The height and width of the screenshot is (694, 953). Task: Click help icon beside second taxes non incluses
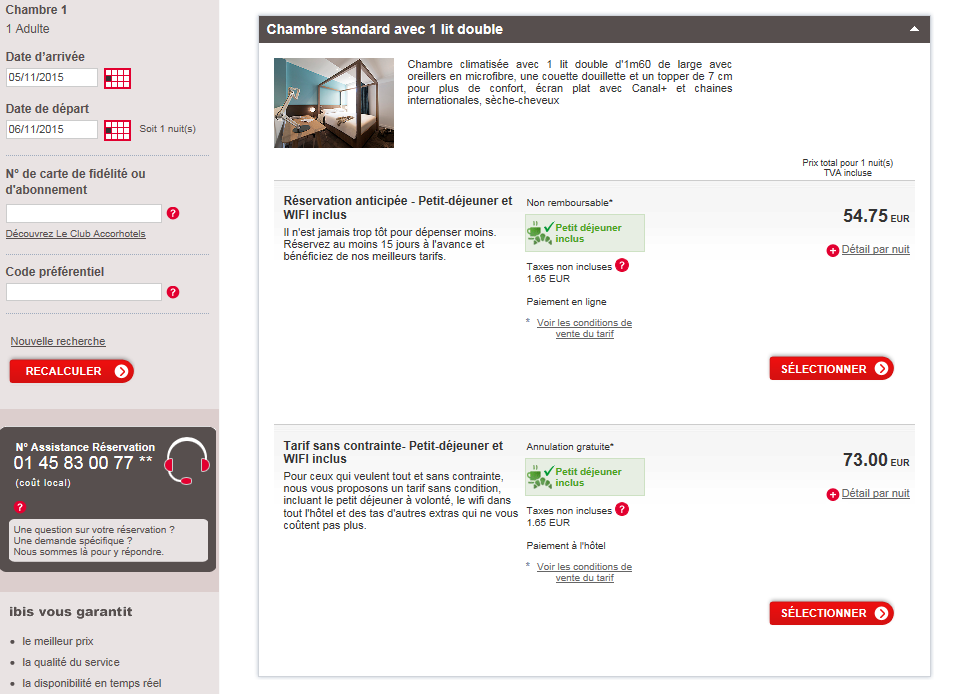tap(622, 509)
